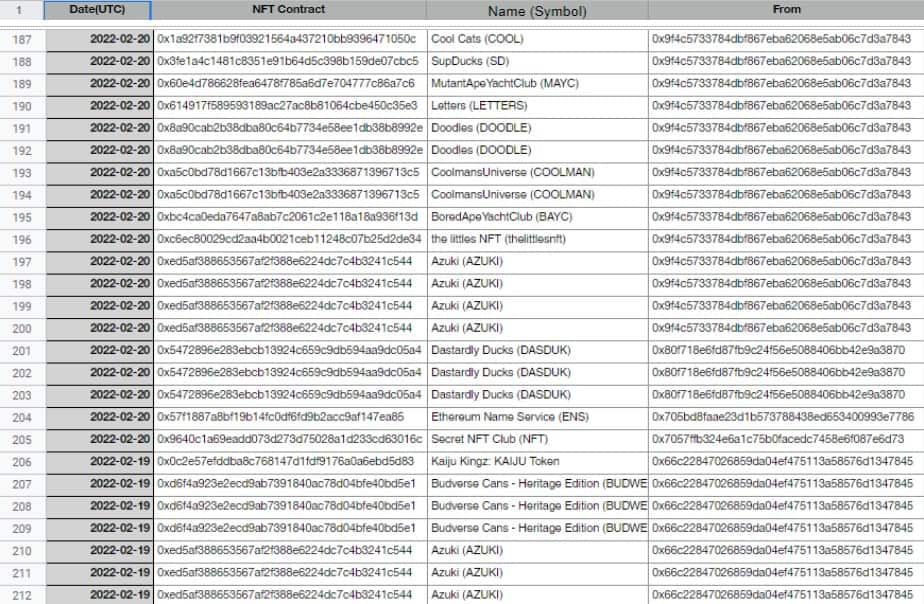
Task: Click Dastardly Ducks (DASDUK) cell in row 203
Action: pos(537,395)
